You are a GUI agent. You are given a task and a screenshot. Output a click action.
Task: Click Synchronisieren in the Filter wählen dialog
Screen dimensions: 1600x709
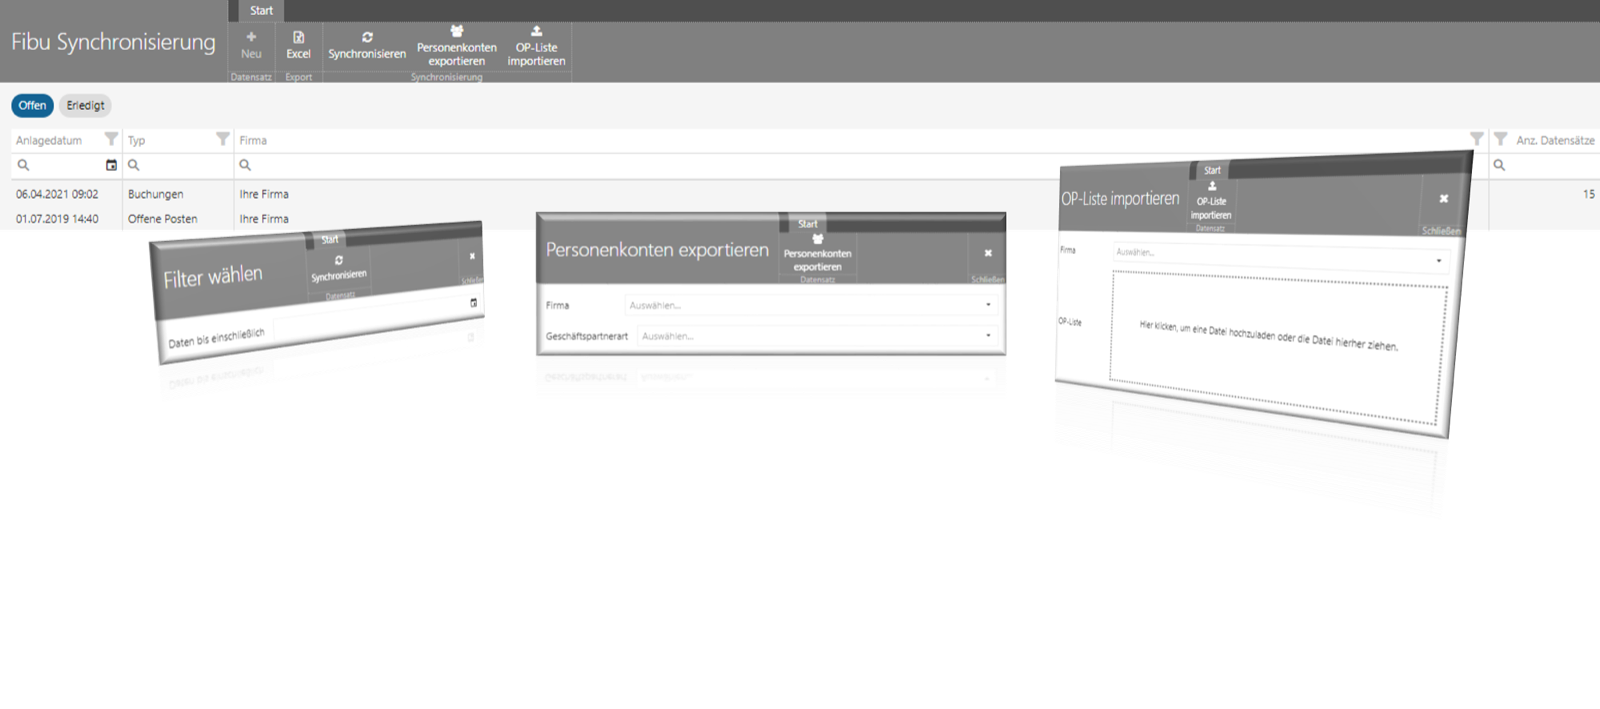point(338,269)
